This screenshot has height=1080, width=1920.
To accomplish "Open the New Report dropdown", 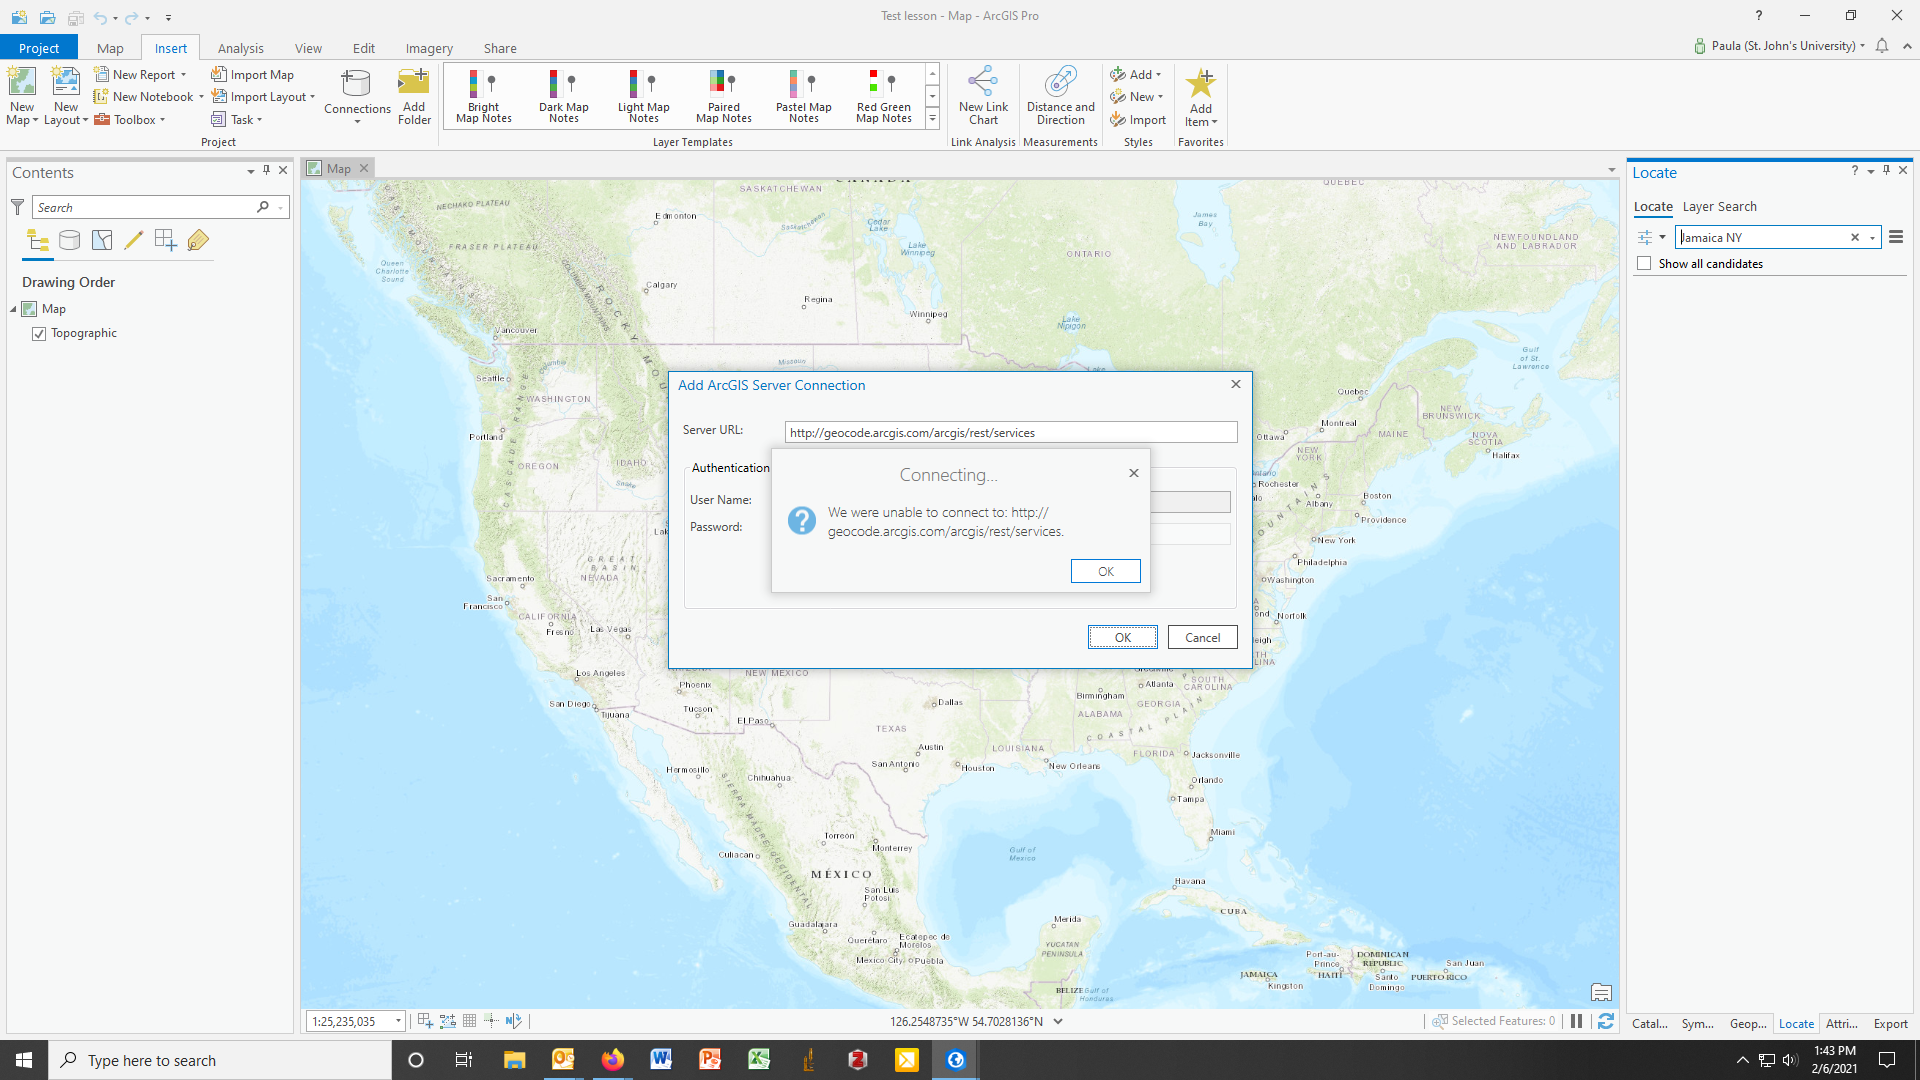I will pyautogui.click(x=183, y=73).
